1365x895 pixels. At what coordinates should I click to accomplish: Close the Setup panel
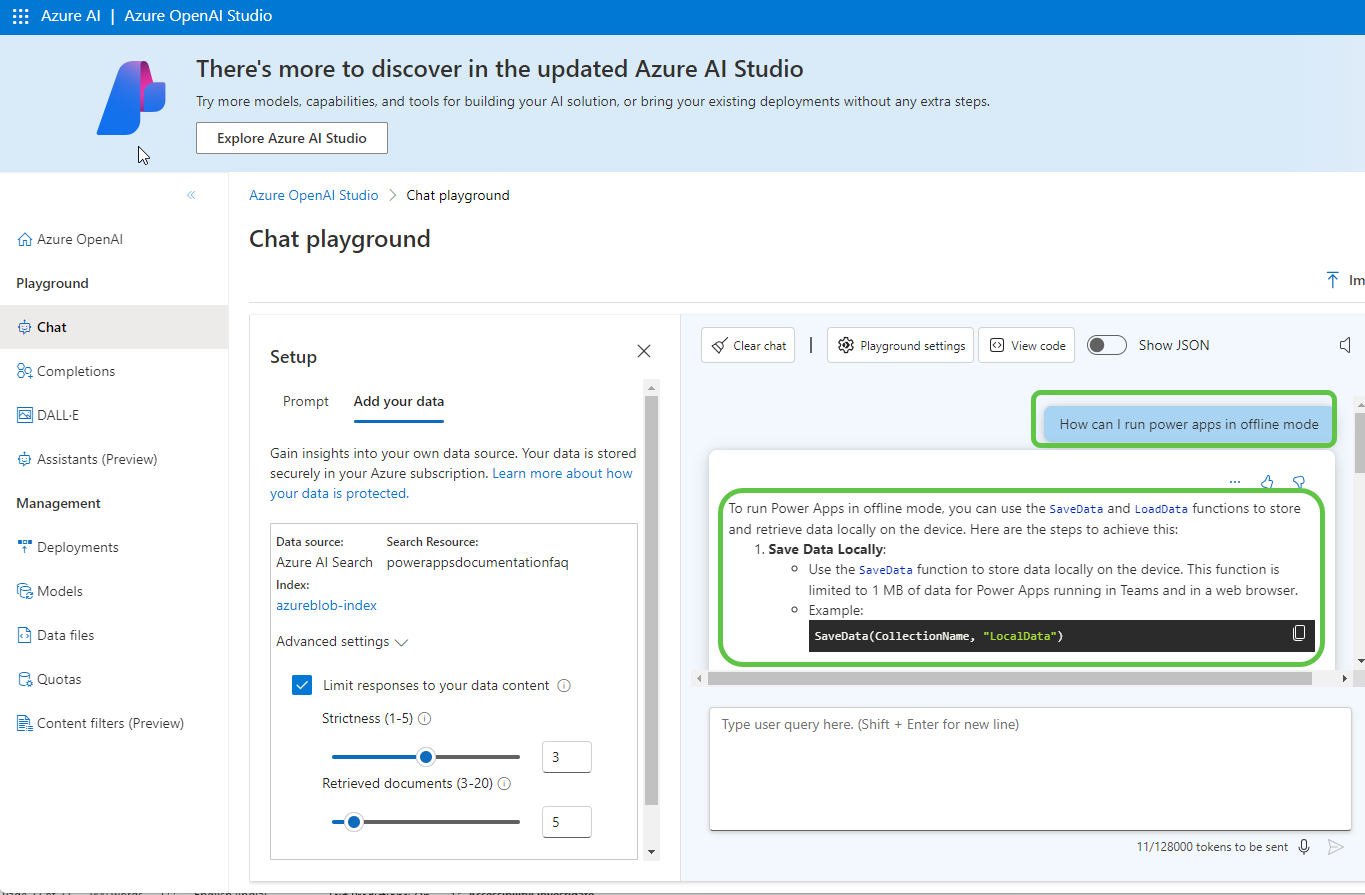(644, 351)
